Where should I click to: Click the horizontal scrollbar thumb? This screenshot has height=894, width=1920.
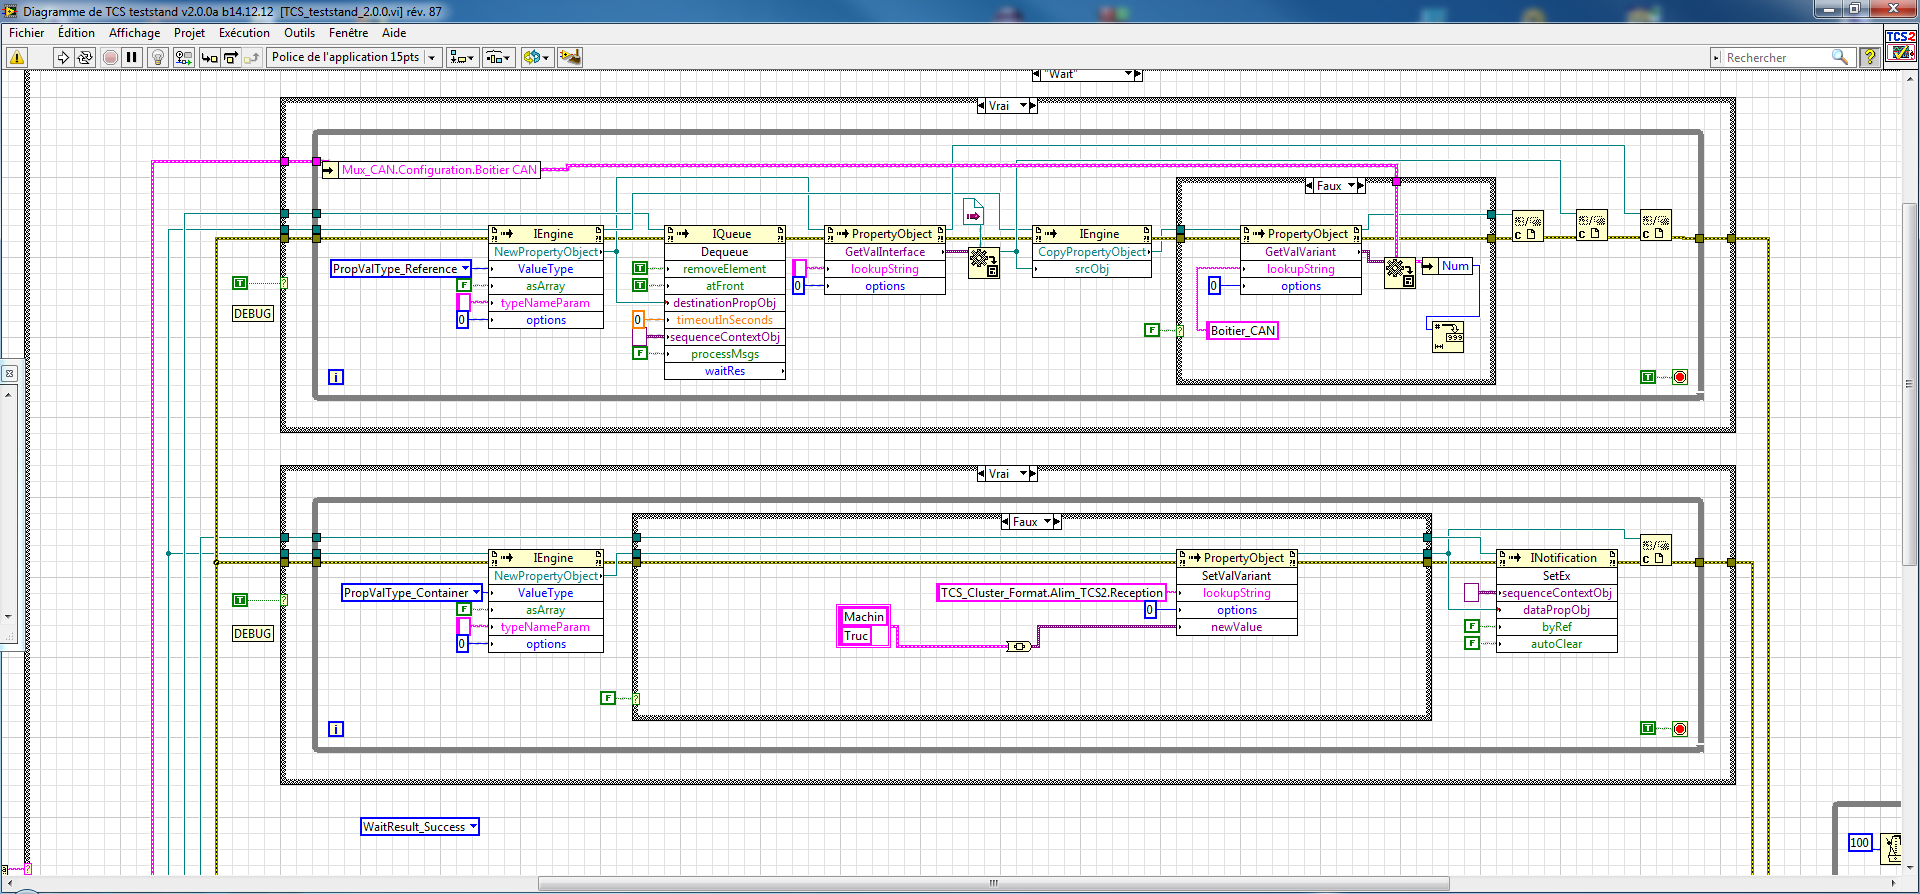(x=994, y=883)
